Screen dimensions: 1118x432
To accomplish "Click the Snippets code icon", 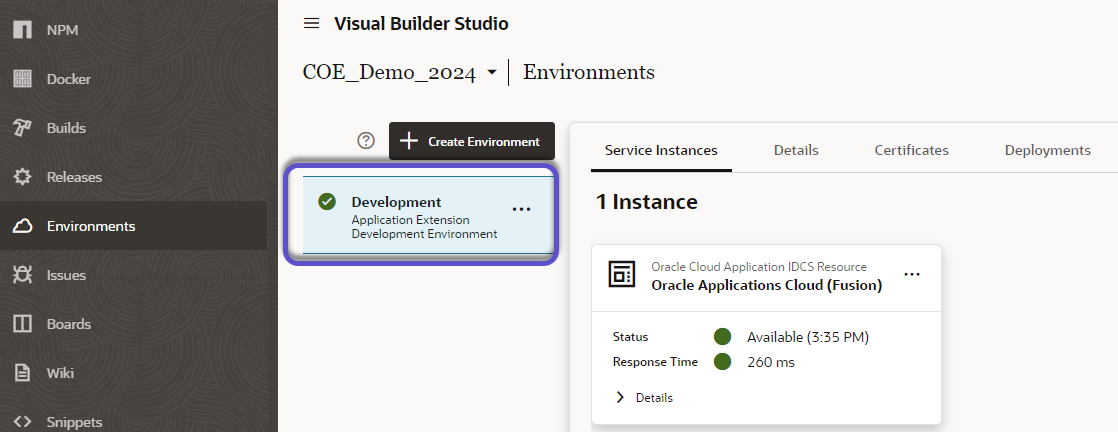I will (22, 422).
